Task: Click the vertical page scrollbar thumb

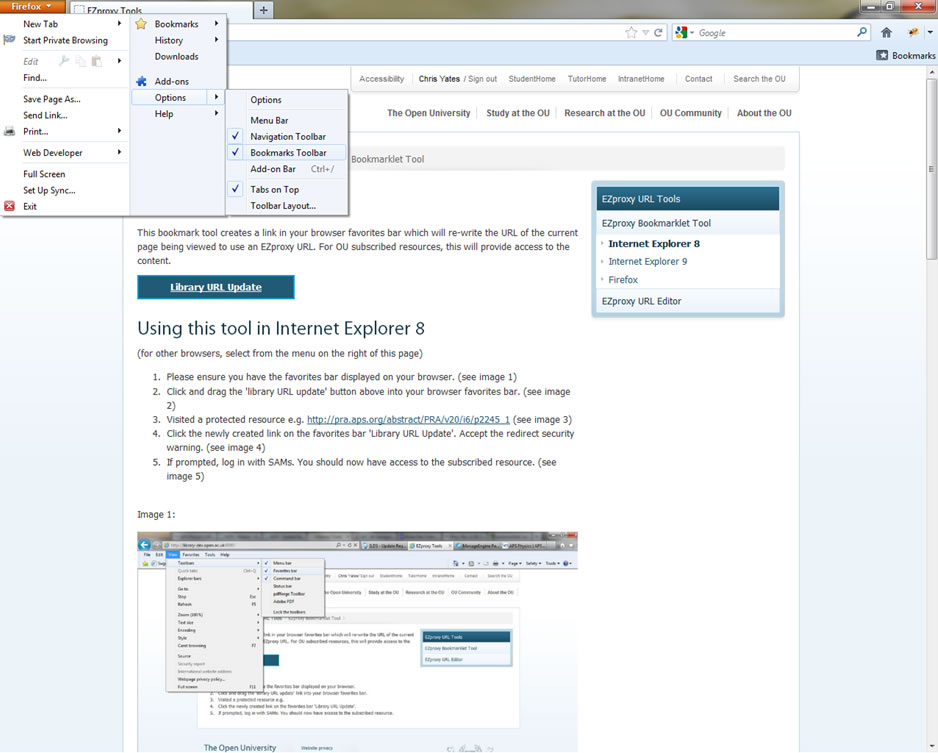Action: (931, 169)
